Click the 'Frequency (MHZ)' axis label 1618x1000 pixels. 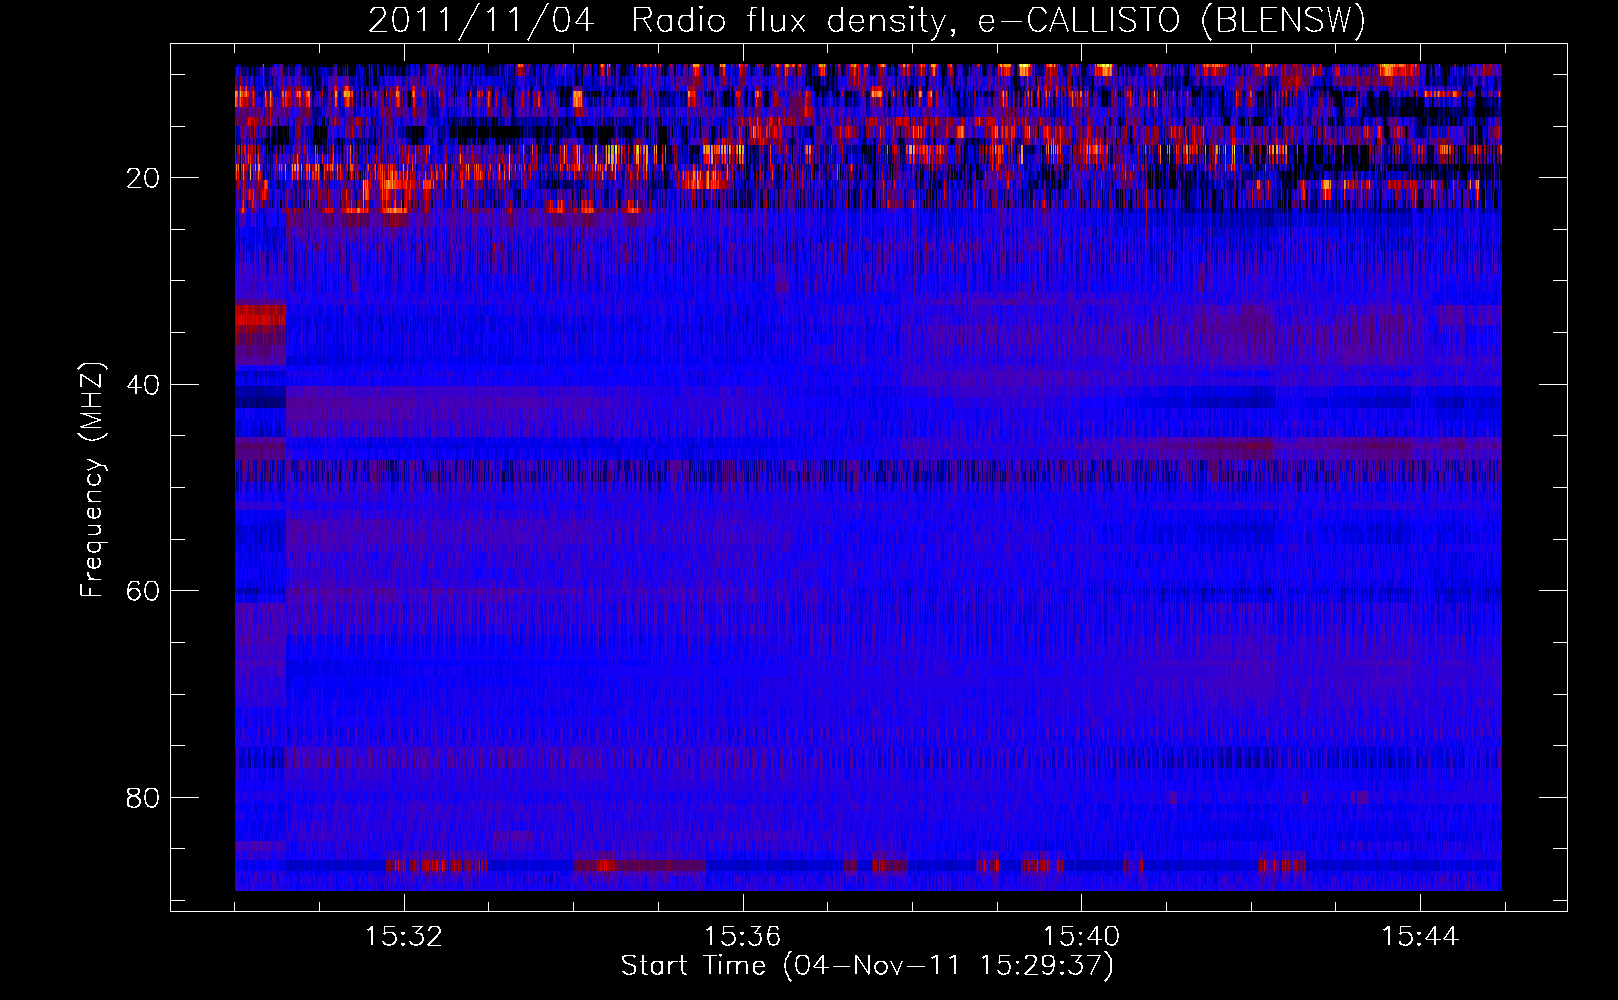[x=92, y=480]
